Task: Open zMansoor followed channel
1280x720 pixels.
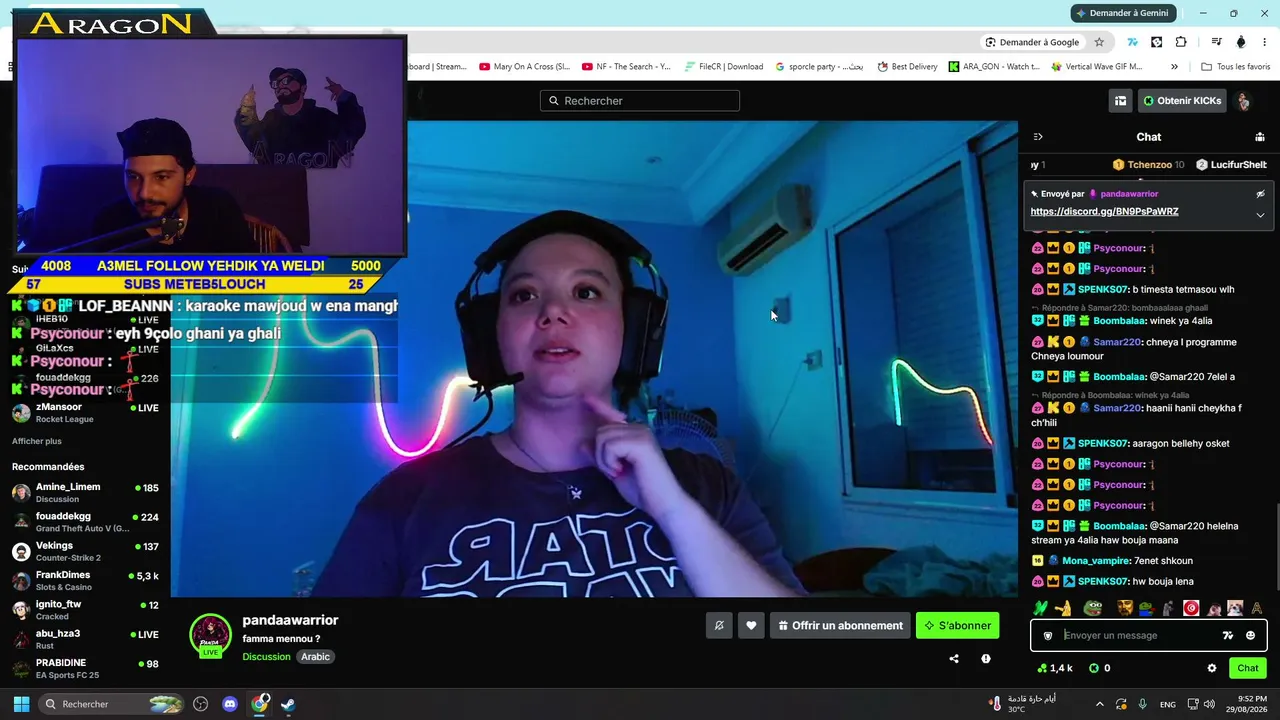Action: 85,412
